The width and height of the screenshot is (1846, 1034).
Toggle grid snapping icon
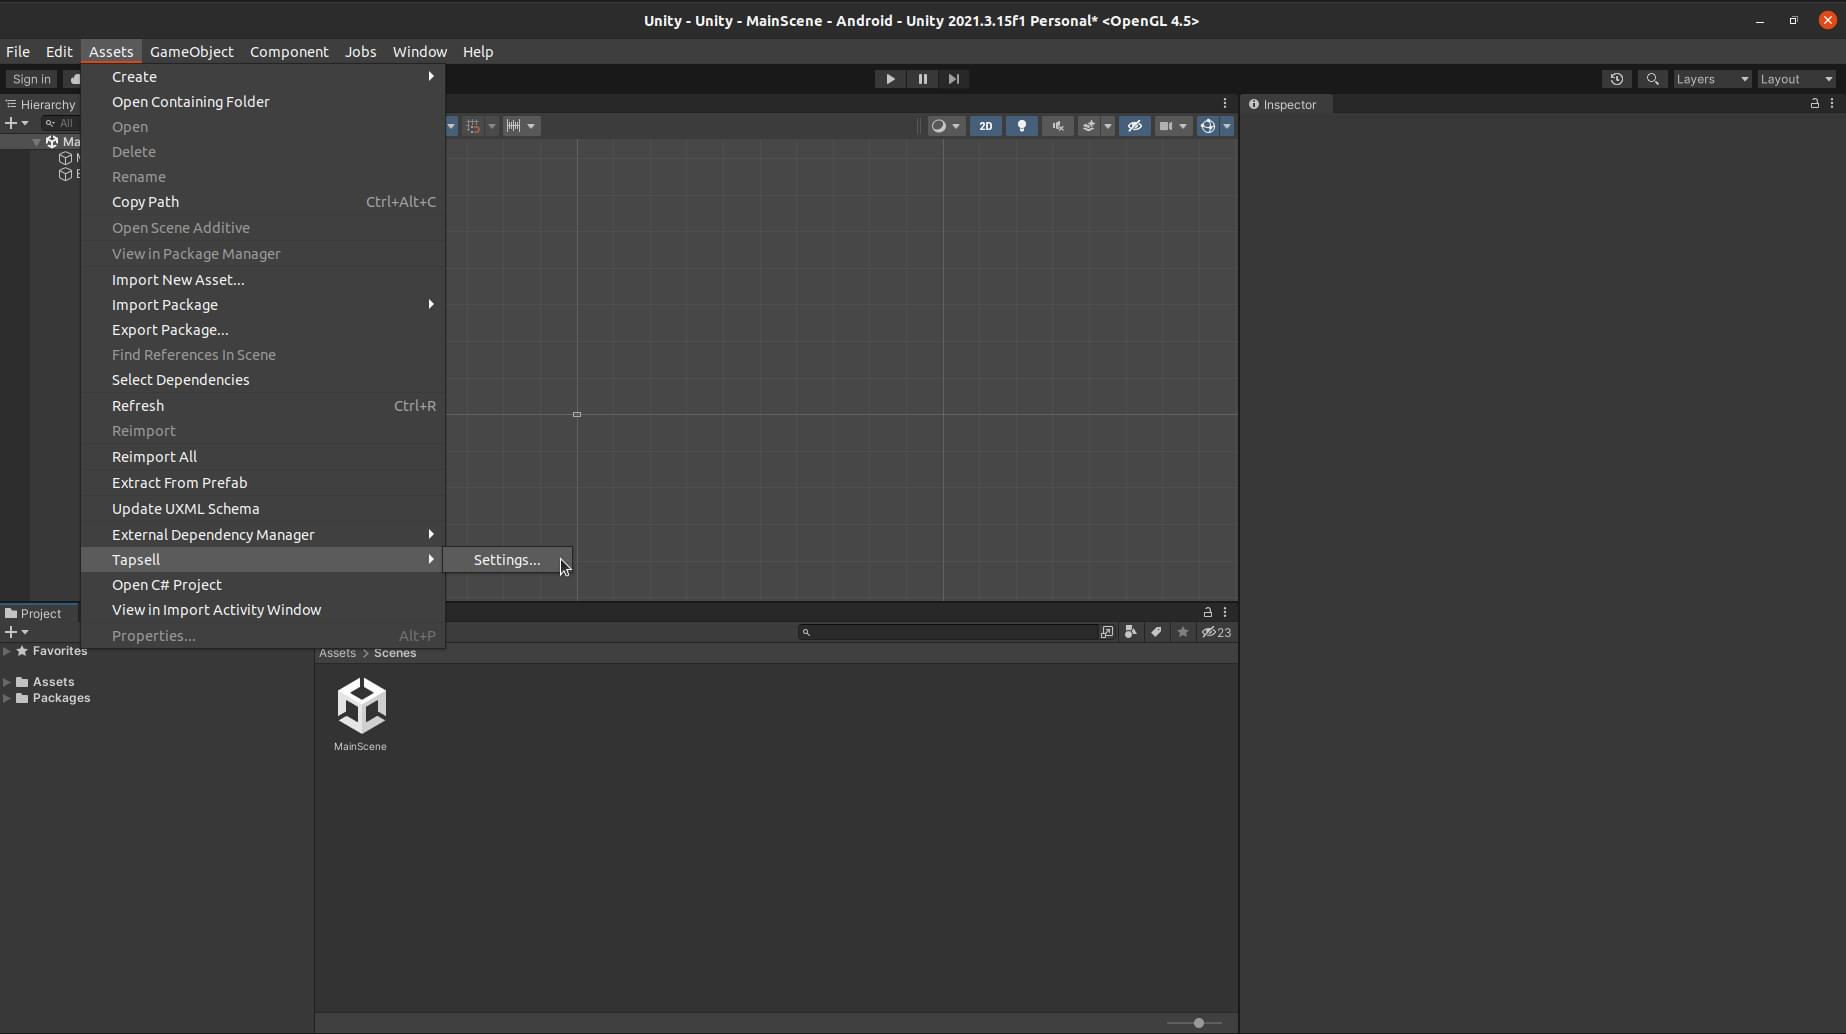(x=473, y=126)
